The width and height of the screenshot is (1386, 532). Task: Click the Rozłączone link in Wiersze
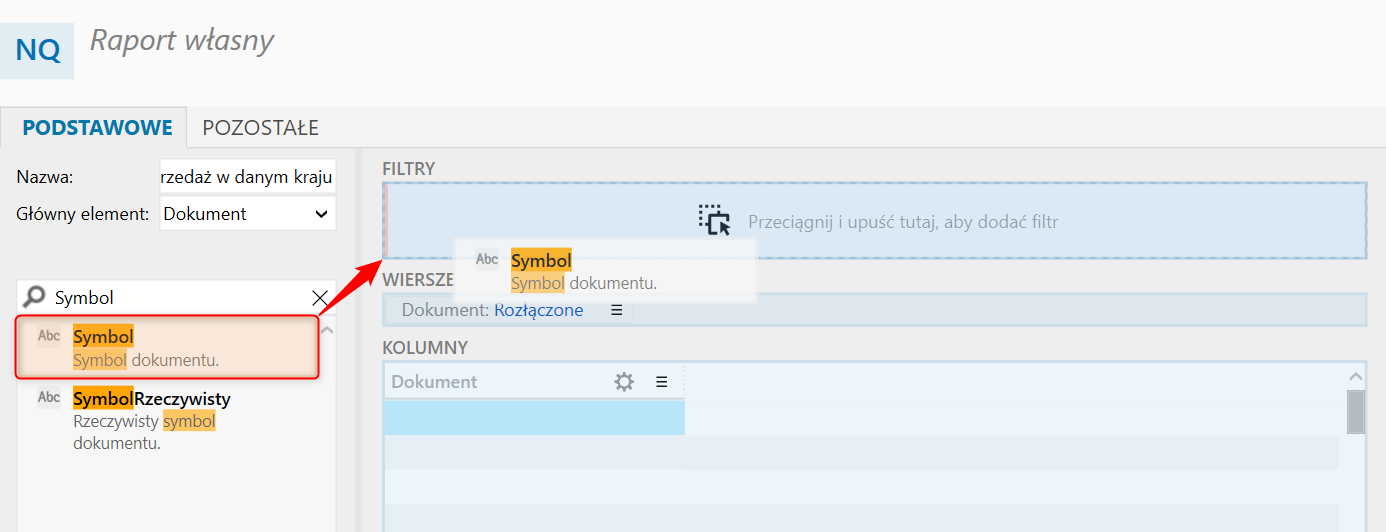pos(538,310)
